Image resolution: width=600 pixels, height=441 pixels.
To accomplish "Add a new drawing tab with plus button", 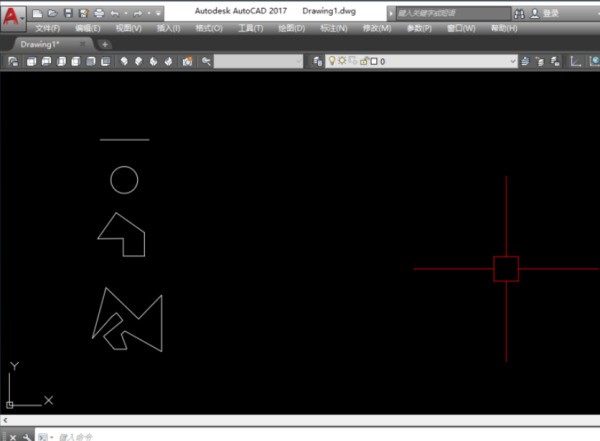I will point(105,44).
